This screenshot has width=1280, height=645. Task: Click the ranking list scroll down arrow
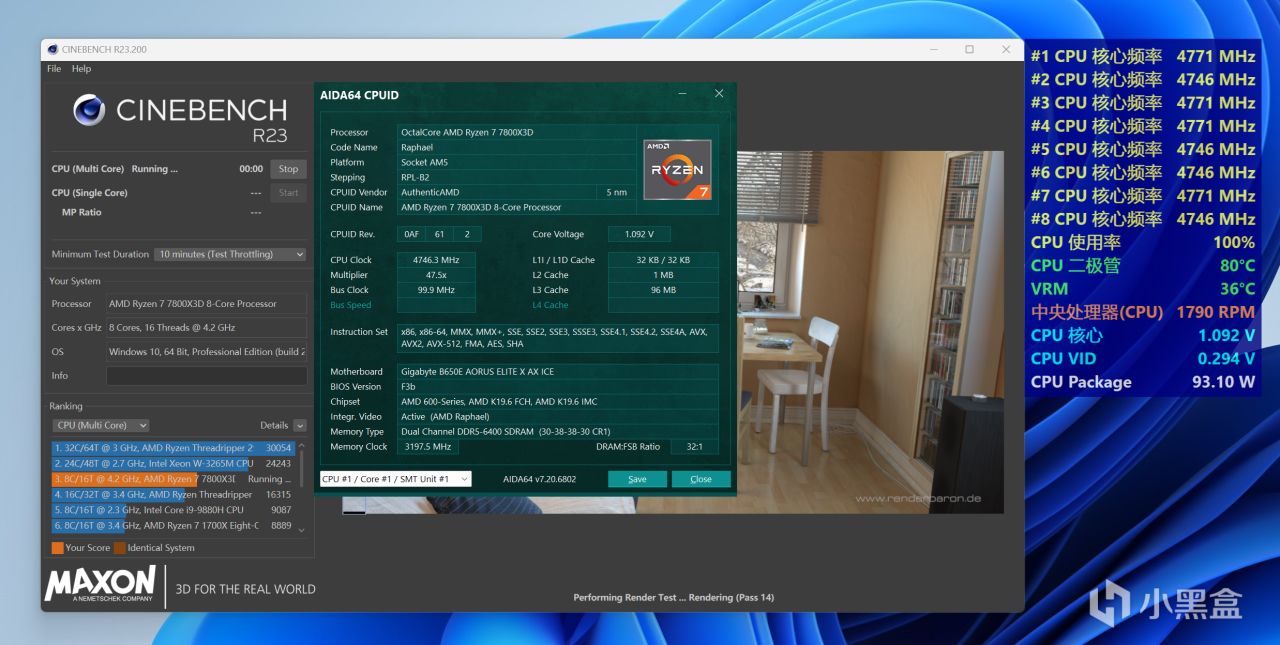click(x=302, y=529)
